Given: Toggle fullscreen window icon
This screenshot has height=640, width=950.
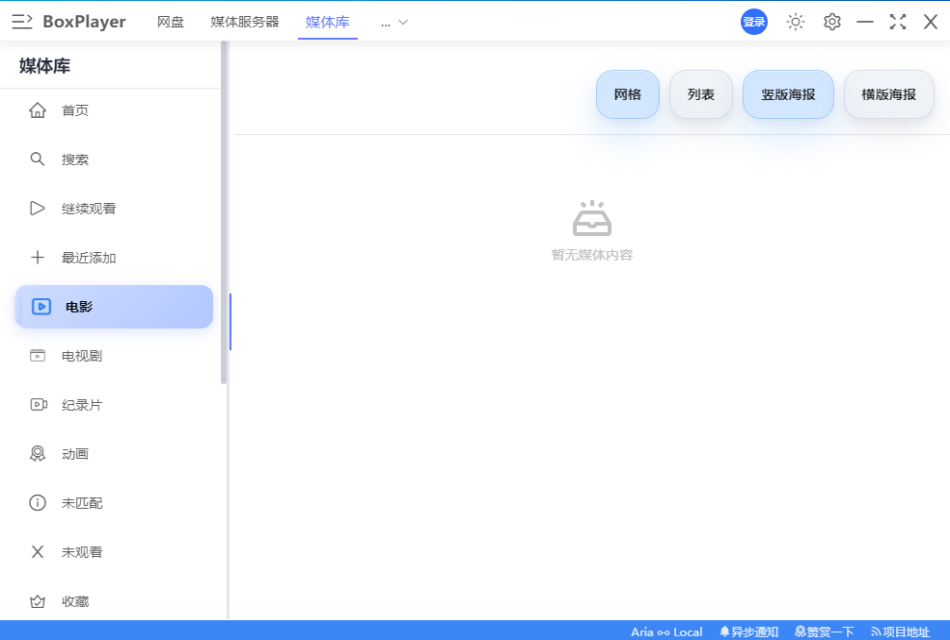Looking at the screenshot, I should tap(898, 22).
